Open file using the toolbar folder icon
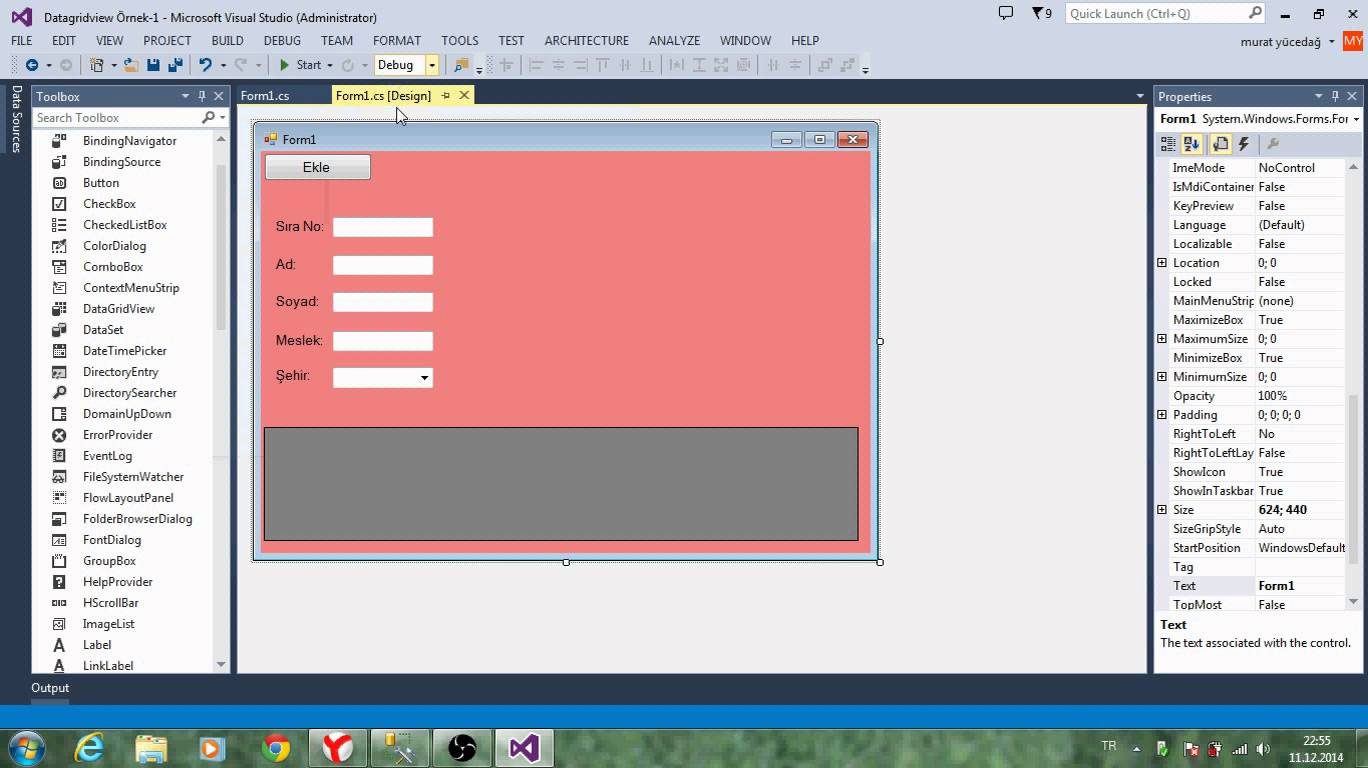 click(x=131, y=65)
